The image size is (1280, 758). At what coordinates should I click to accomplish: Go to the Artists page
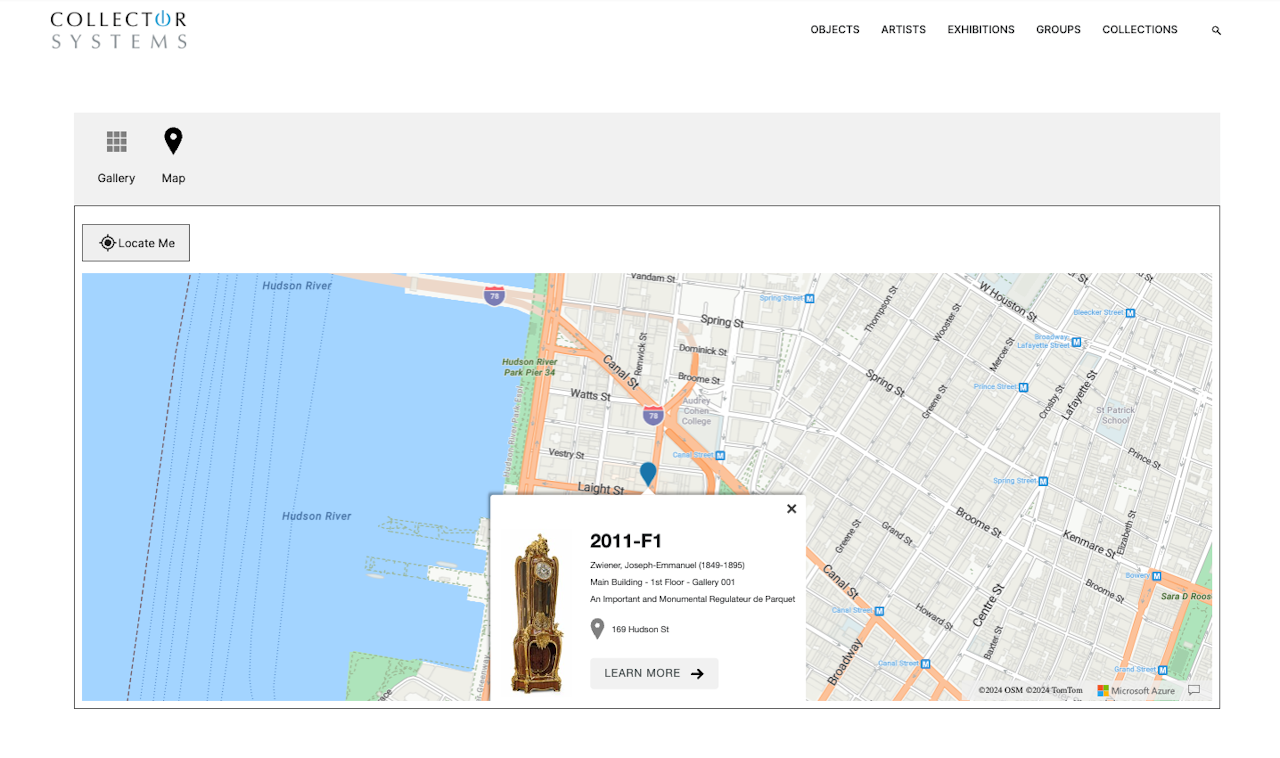coord(903,30)
